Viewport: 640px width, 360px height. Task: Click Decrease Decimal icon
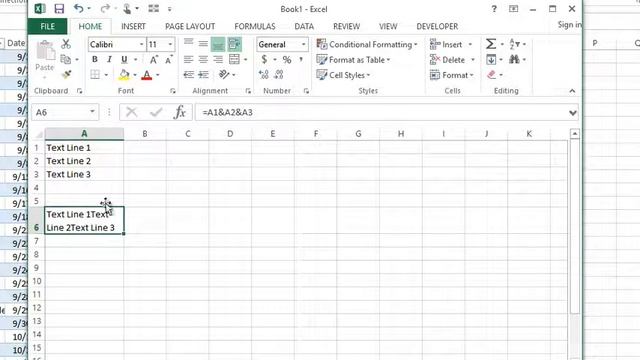pos(279,75)
